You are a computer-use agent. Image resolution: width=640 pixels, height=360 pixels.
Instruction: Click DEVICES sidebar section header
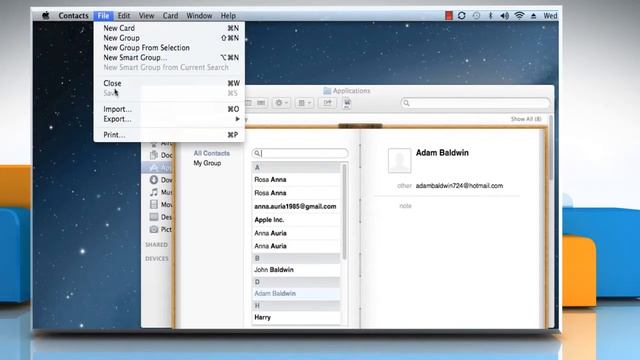pos(157,258)
